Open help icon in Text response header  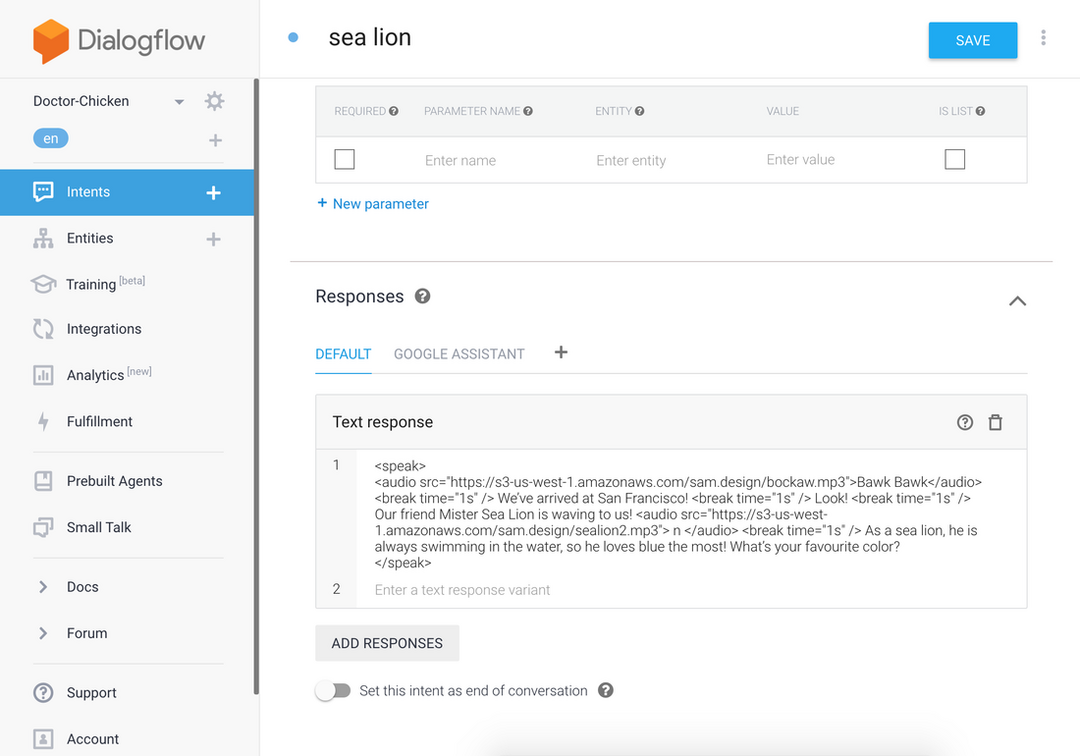(x=965, y=422)
